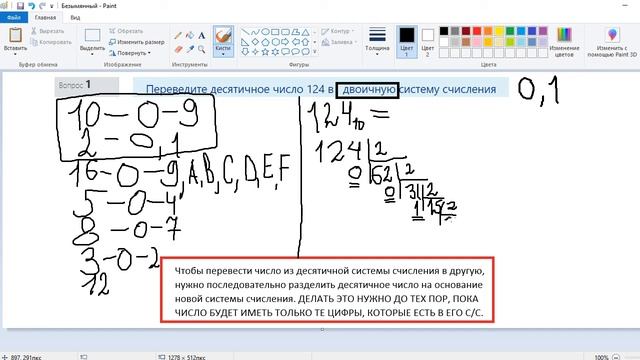
Task: Choose the straight Line shape
Action: pyautogui.click(x=245, y=32)
